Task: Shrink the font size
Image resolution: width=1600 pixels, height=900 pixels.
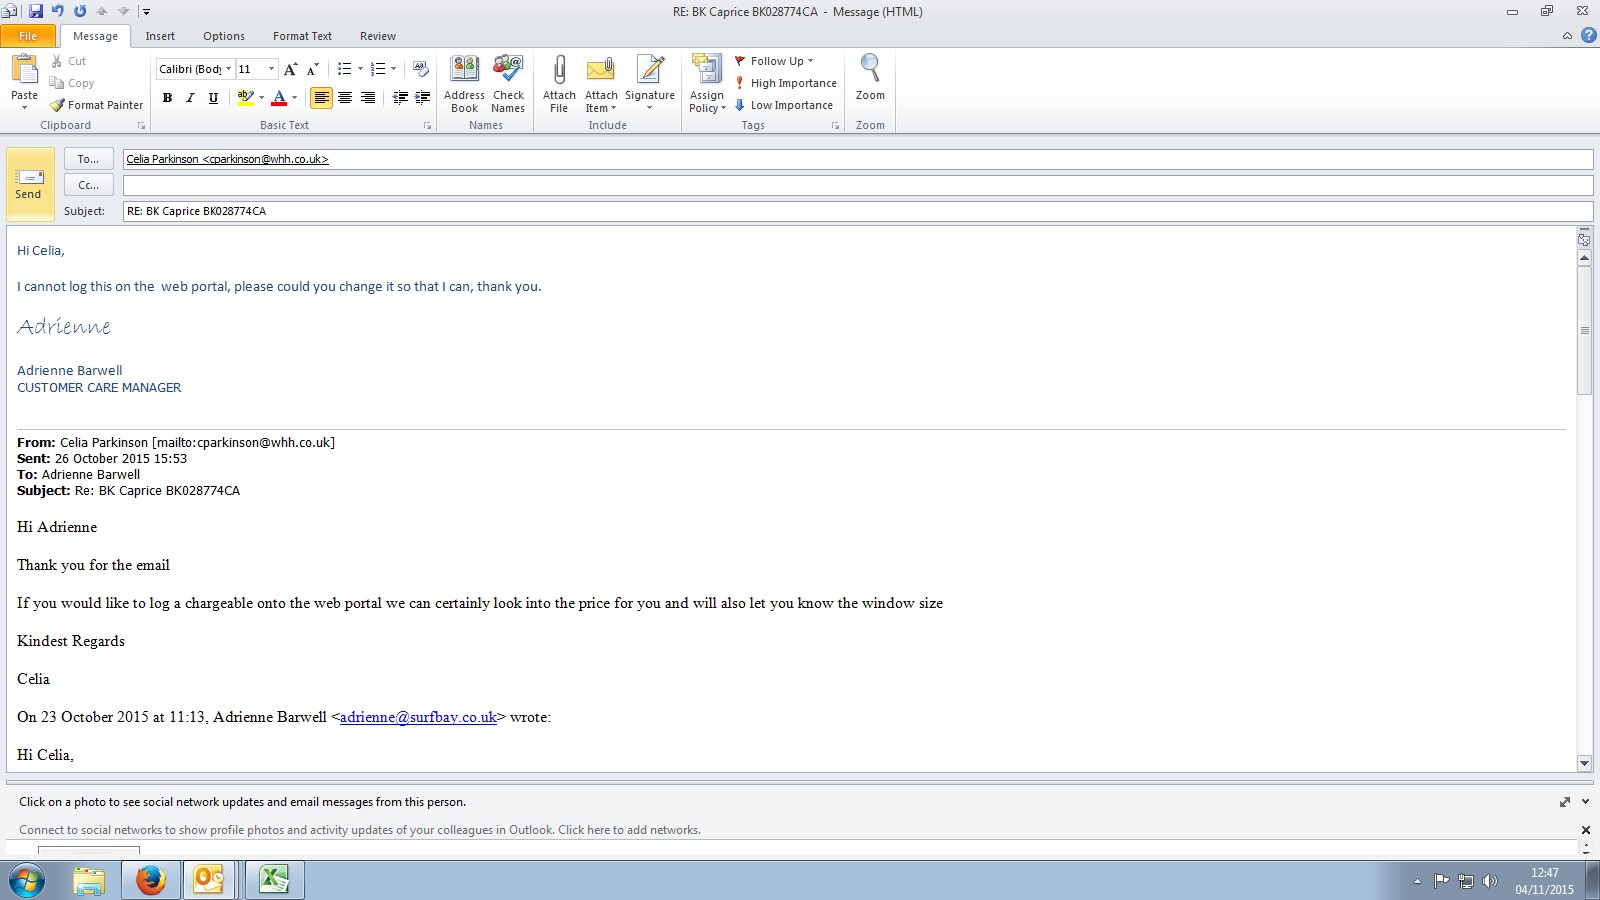Action: pos(312,69)
